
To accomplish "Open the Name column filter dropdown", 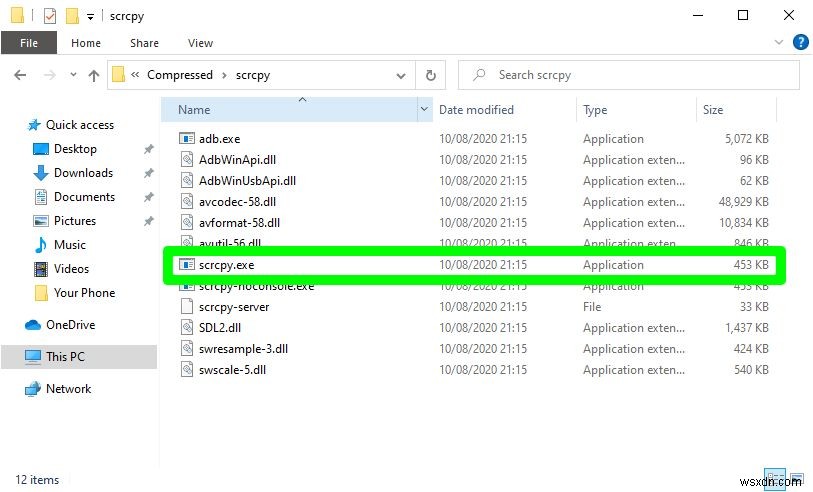I will tap(424, 109).
